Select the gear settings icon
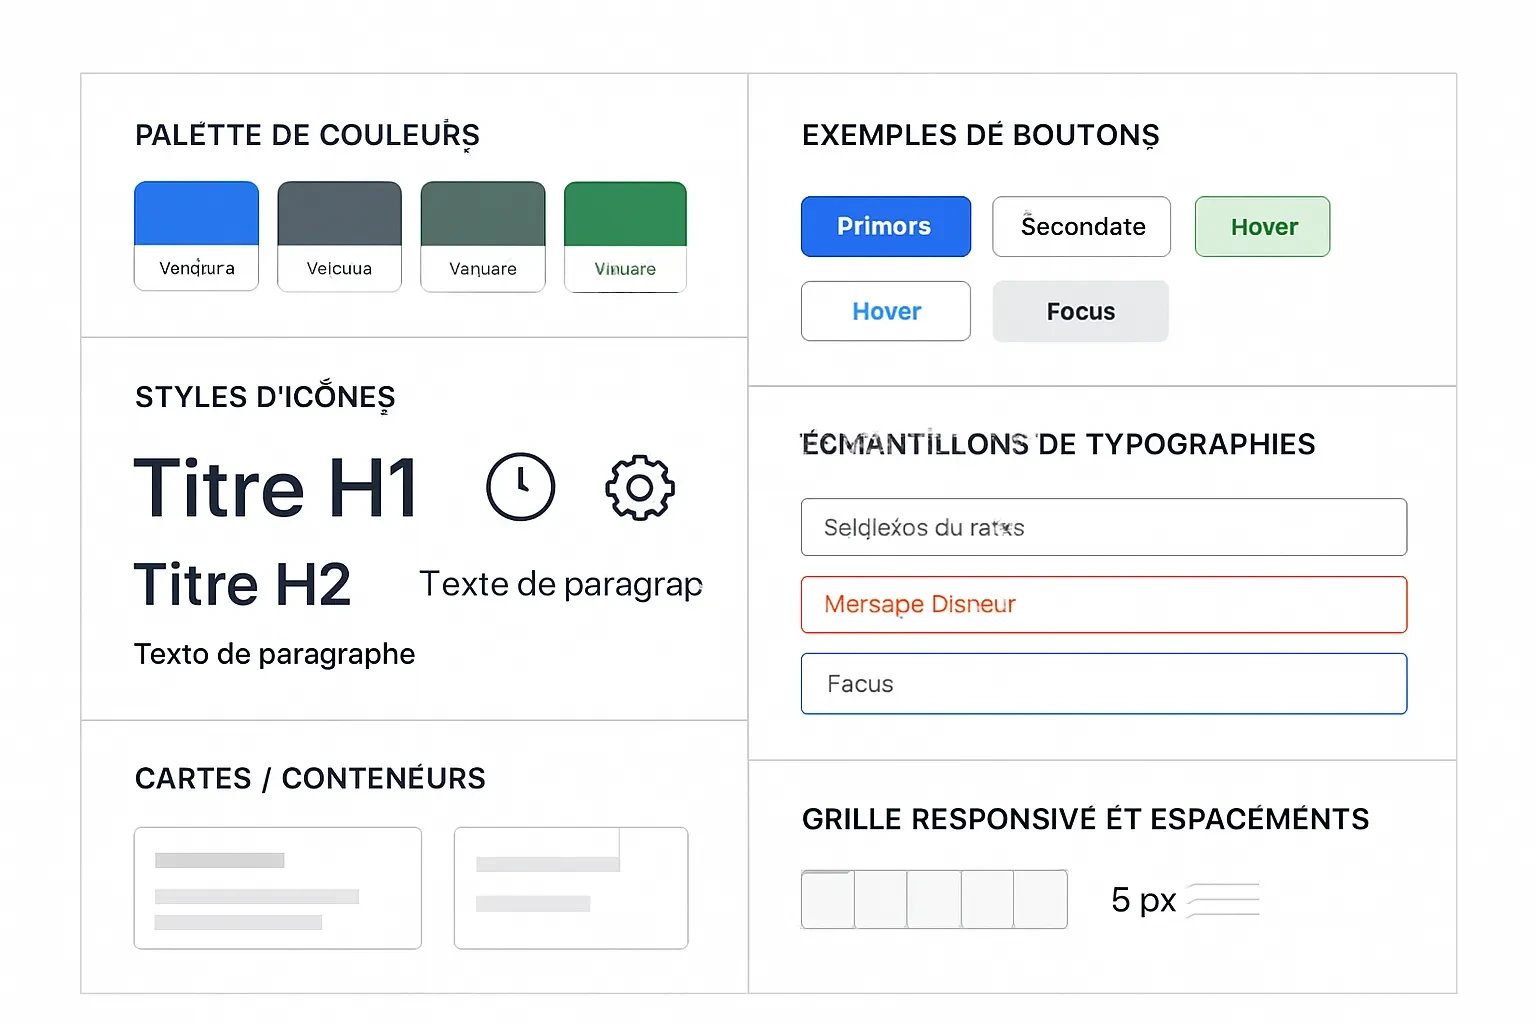The width and height of the screenshot is (1536, 1024). [x=640, y=488]
